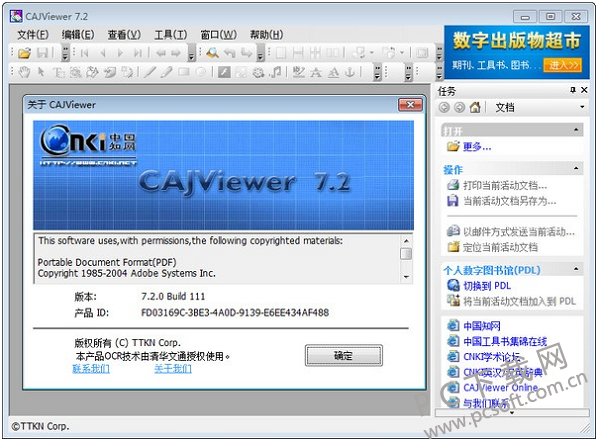Click the anchor toolbar icon
The height and width of the screenshot is (441, 600).
point(350,72)
